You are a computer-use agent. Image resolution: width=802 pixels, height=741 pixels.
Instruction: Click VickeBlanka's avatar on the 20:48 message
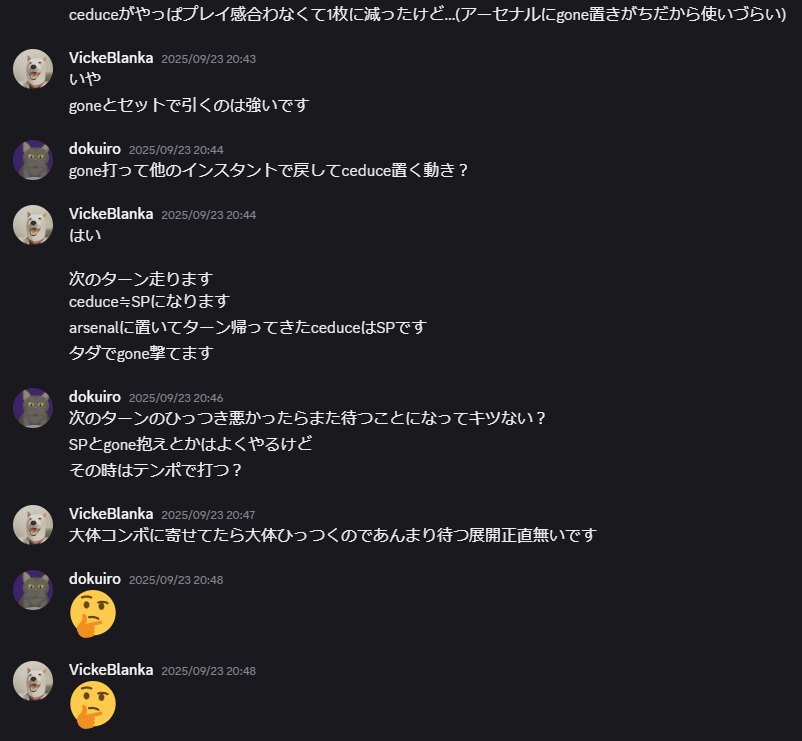pyautogui.click(x=33, y=681)
